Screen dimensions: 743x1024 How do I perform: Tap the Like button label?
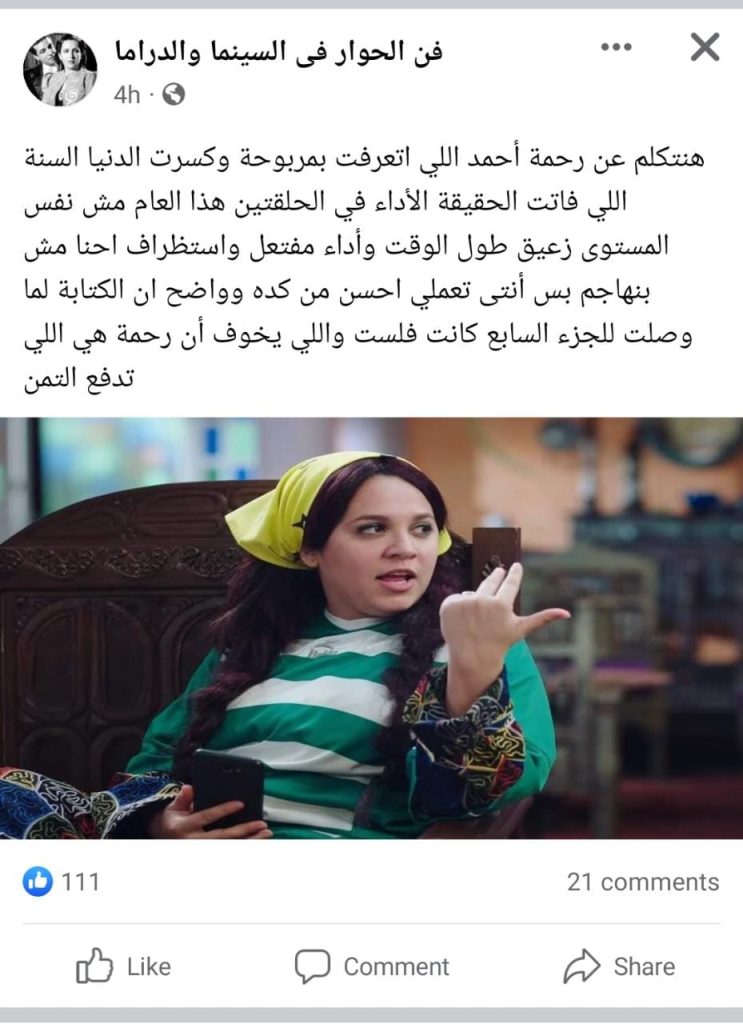click(149, 967)
